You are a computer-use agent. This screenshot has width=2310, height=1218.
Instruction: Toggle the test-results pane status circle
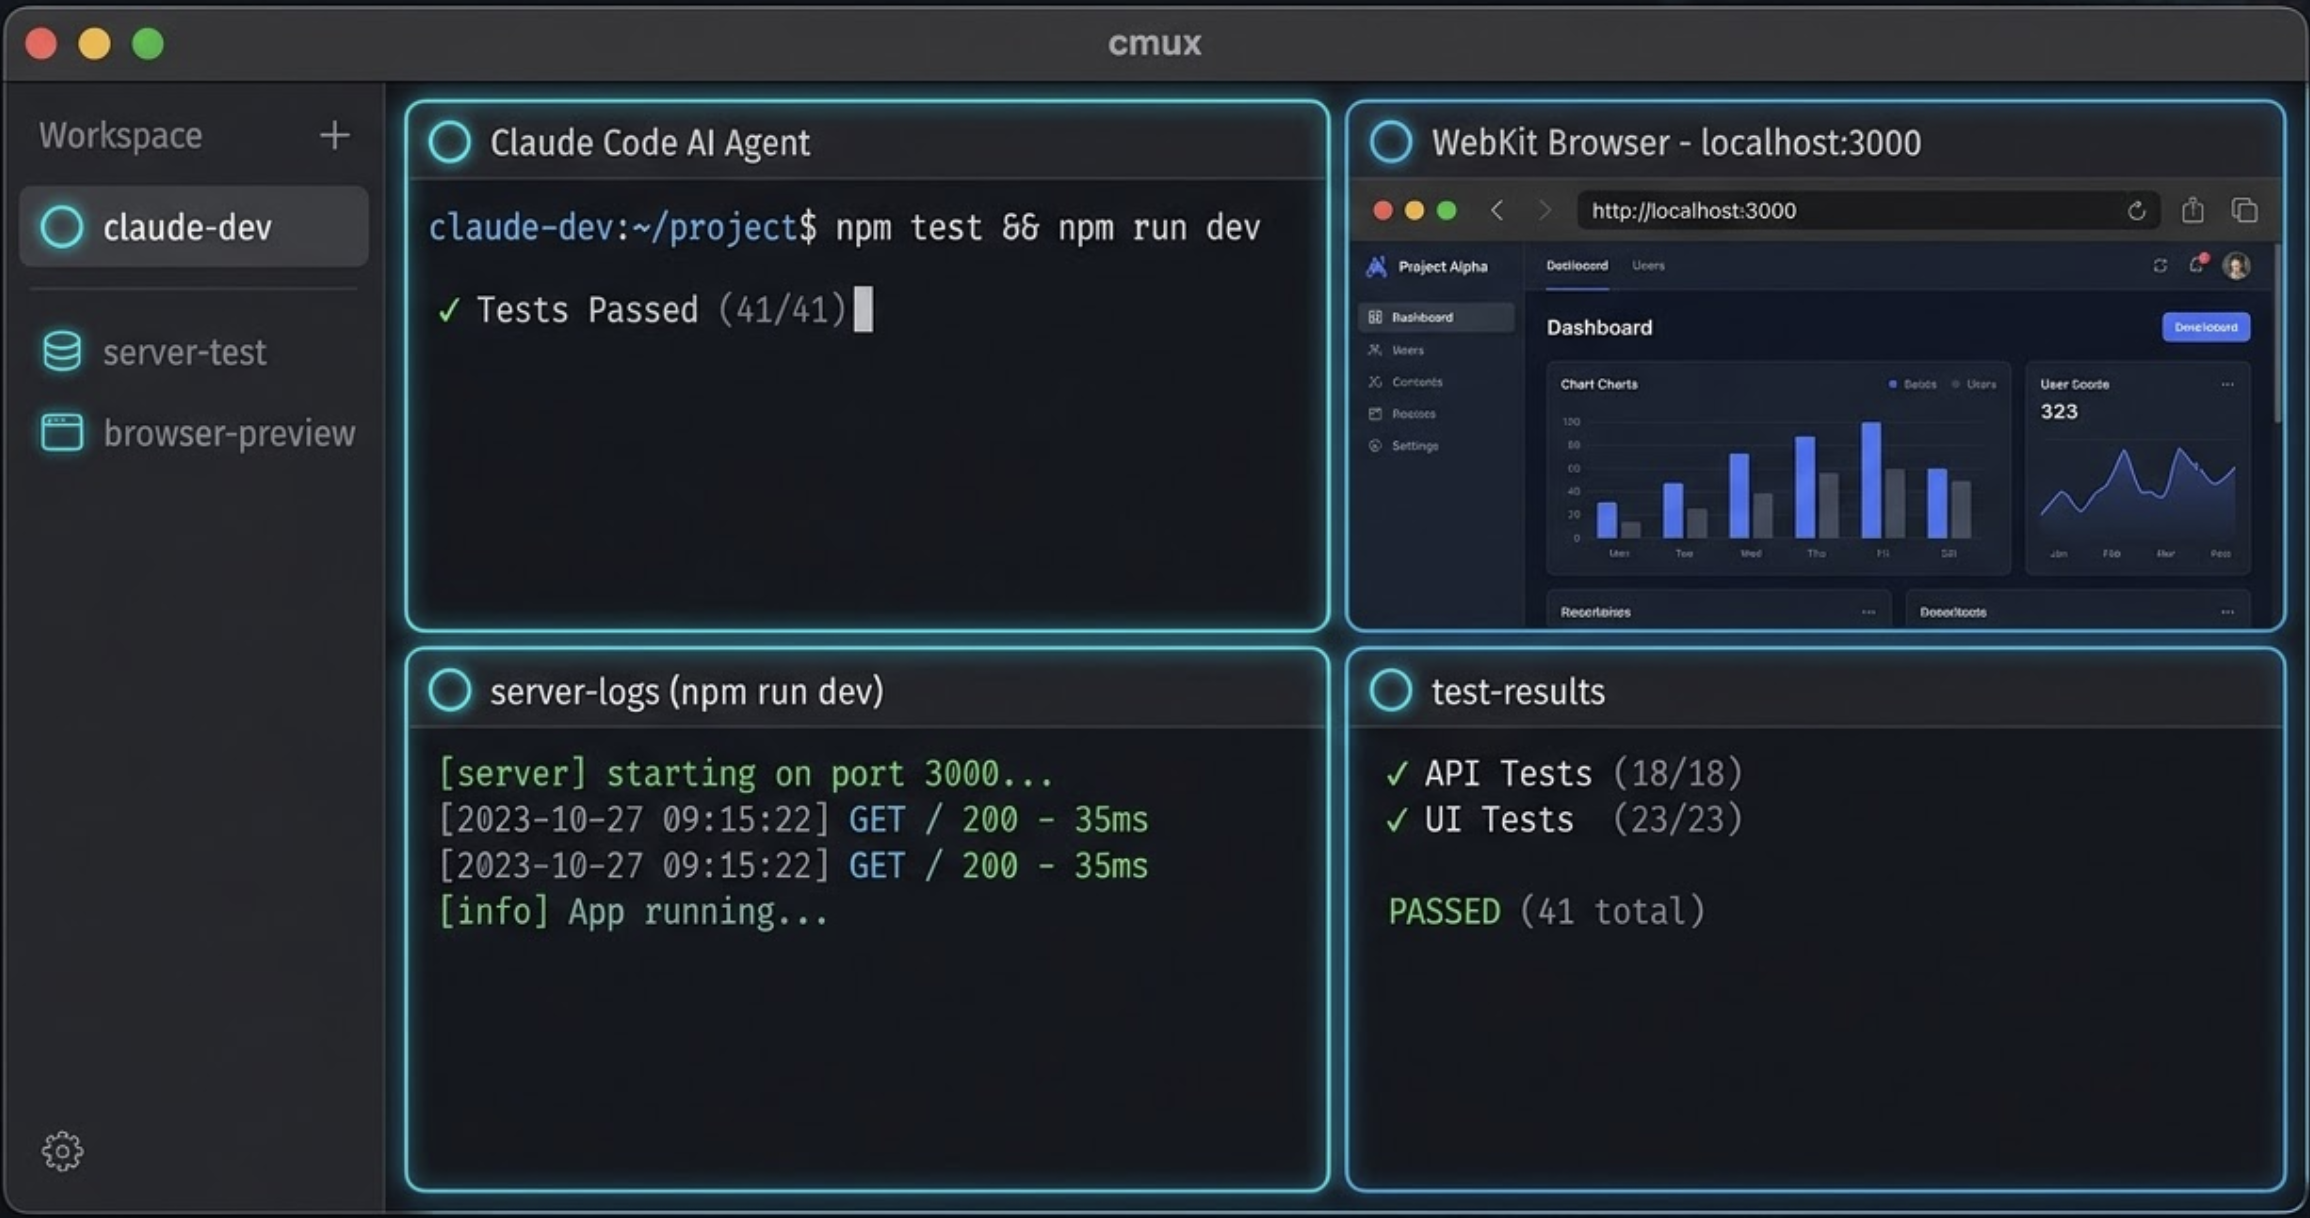point(1390,691)
